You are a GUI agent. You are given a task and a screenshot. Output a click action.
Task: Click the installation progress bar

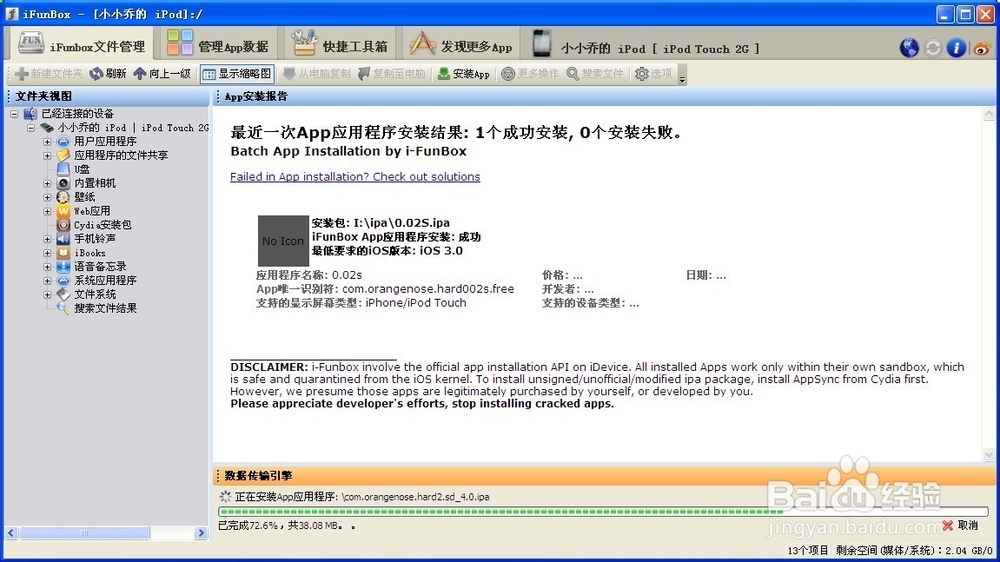click(603, 512)
